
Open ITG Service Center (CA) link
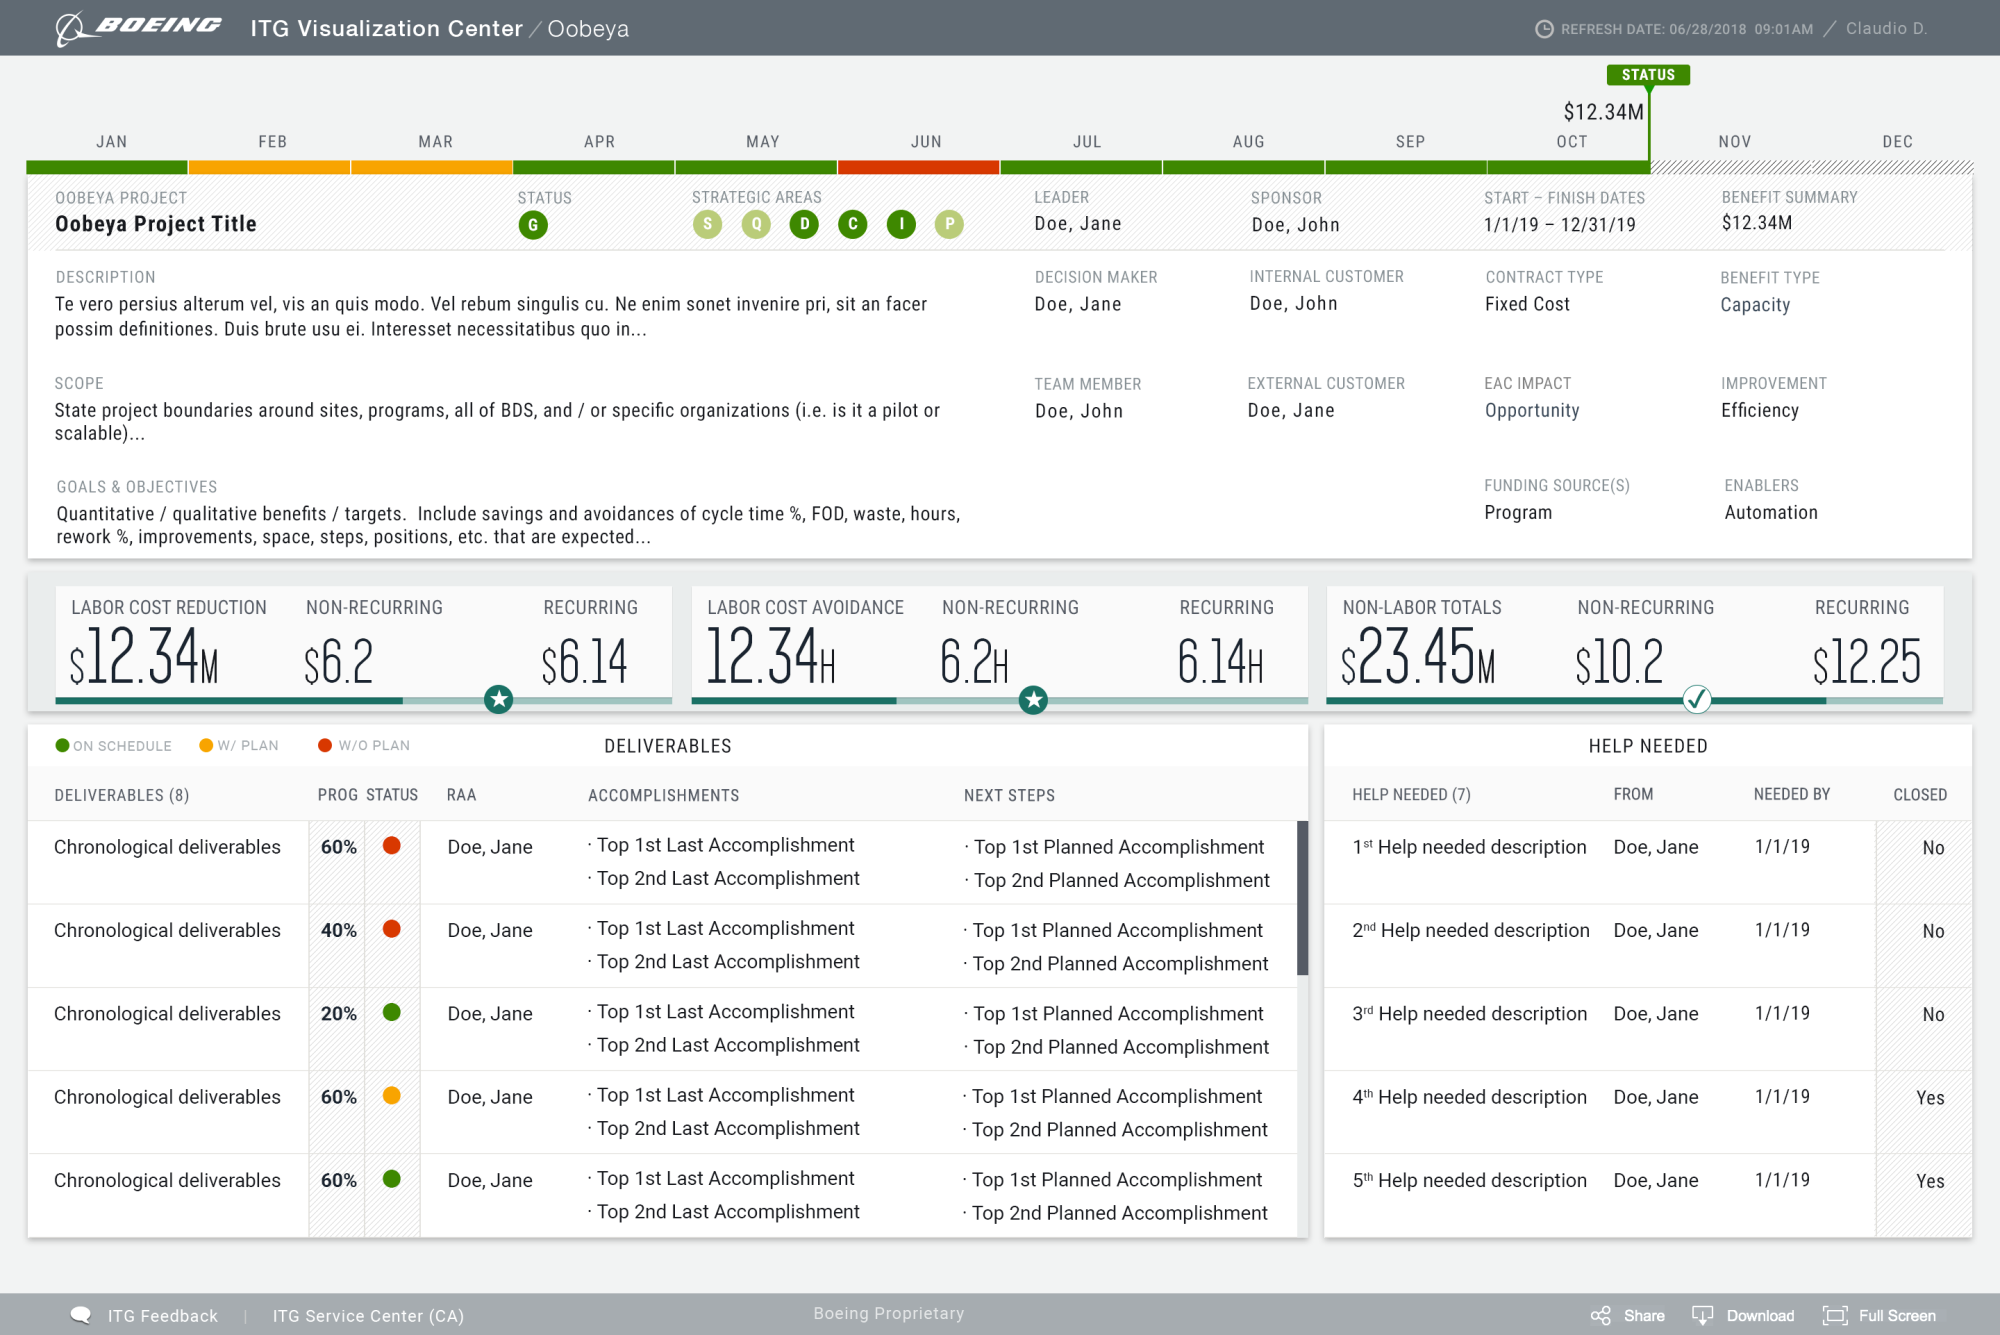point(368,1316)
